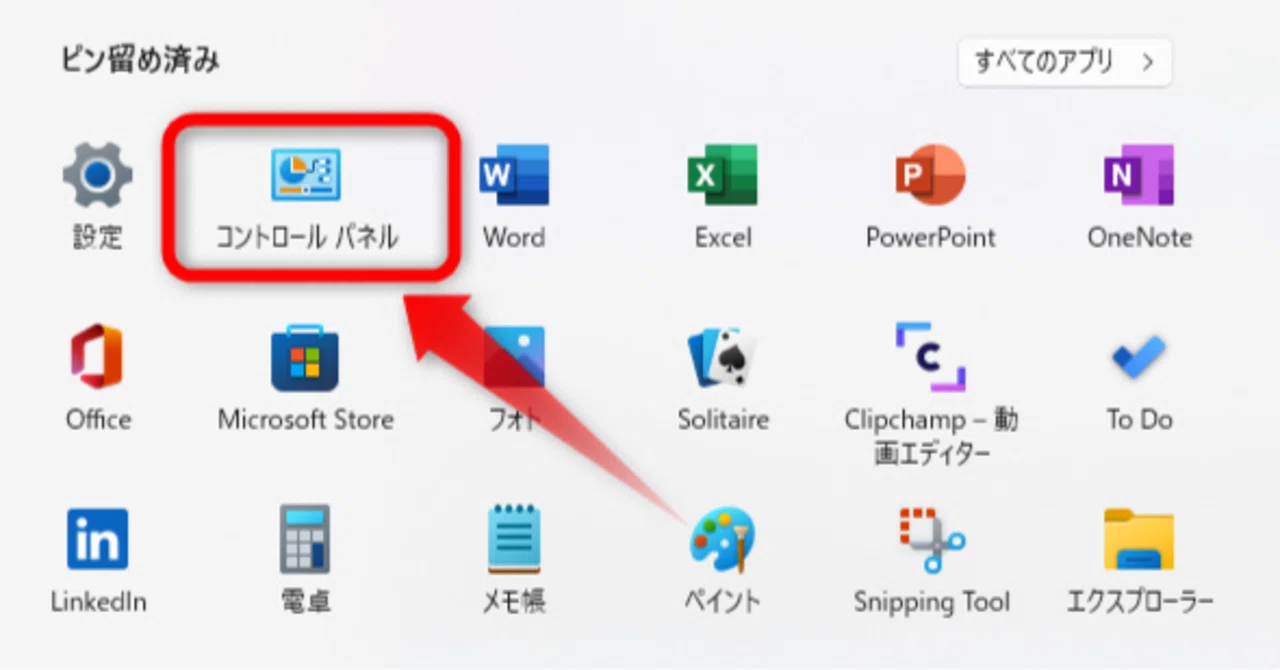This screenshot has height=670, width=1280.
Task: Launch the Solitaire cards icon
Action: click(723, 357)
